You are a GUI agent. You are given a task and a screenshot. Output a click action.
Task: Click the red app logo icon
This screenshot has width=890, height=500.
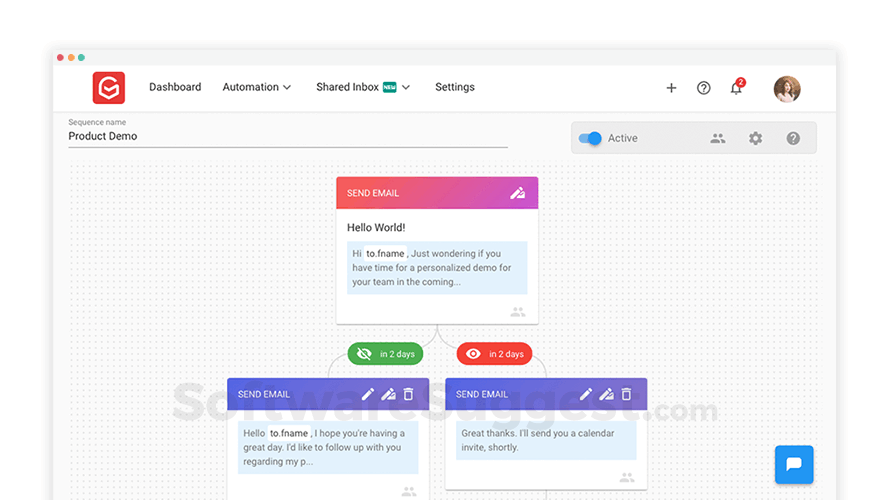[109, 87]
